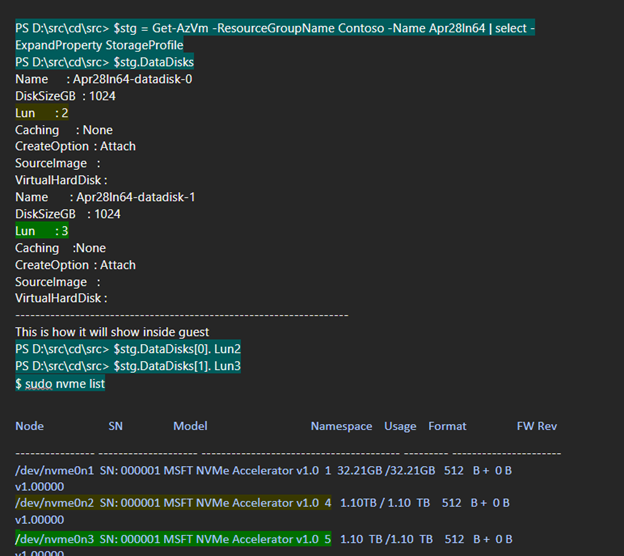Click 'Caching :None' under datadisk-1

coord(60,248)
